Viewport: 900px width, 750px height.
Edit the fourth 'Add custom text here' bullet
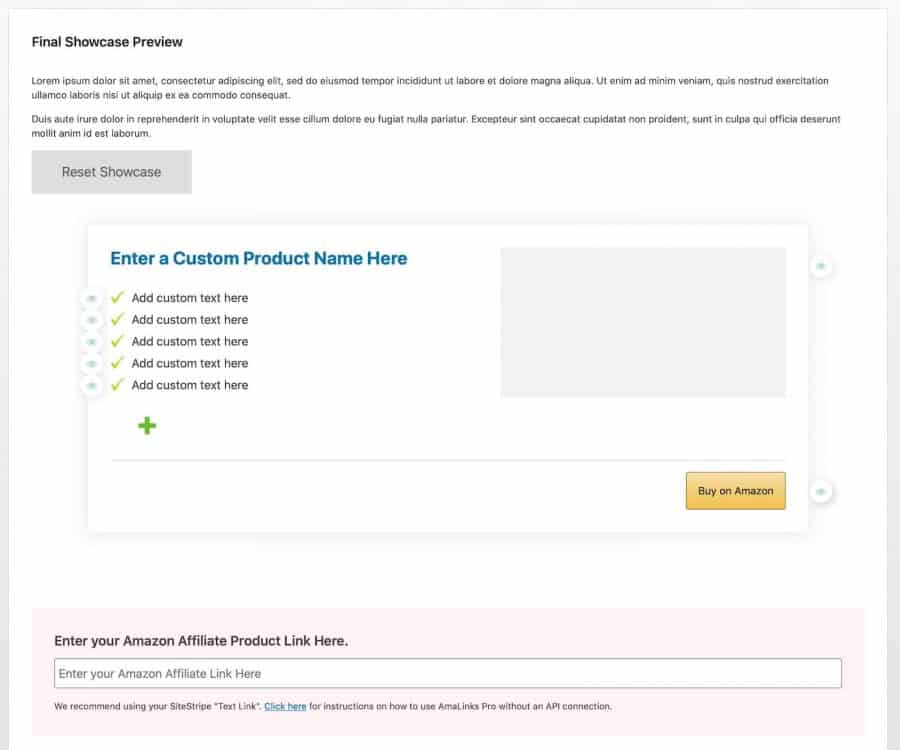point(190,363)
